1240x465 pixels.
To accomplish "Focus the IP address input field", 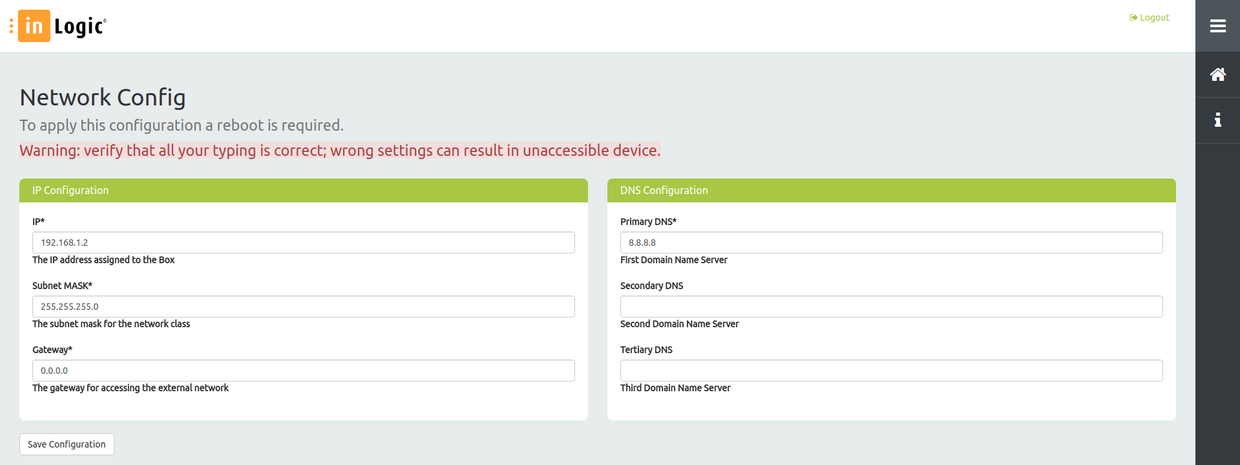I will tap(303, 243).
